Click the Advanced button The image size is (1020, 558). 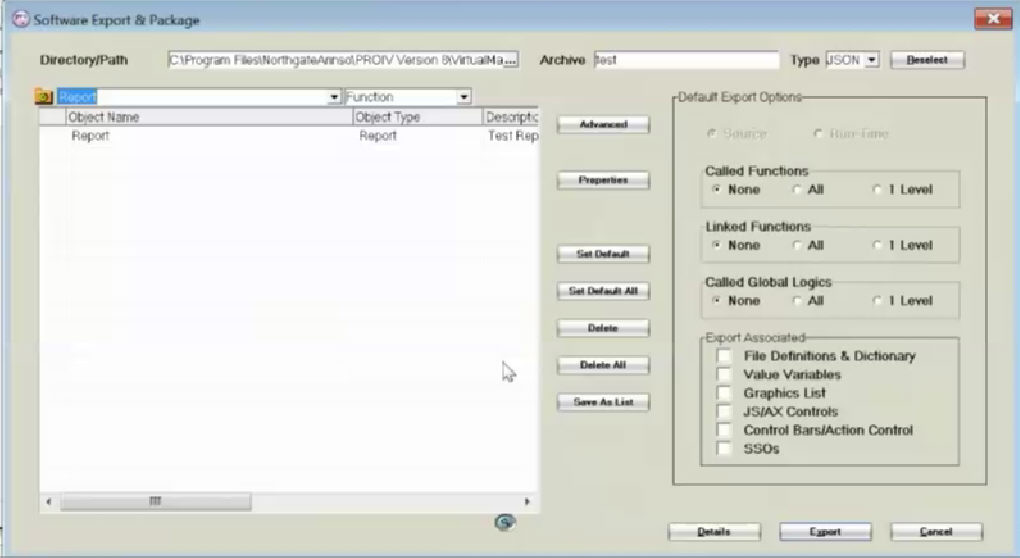click(603, 124)
